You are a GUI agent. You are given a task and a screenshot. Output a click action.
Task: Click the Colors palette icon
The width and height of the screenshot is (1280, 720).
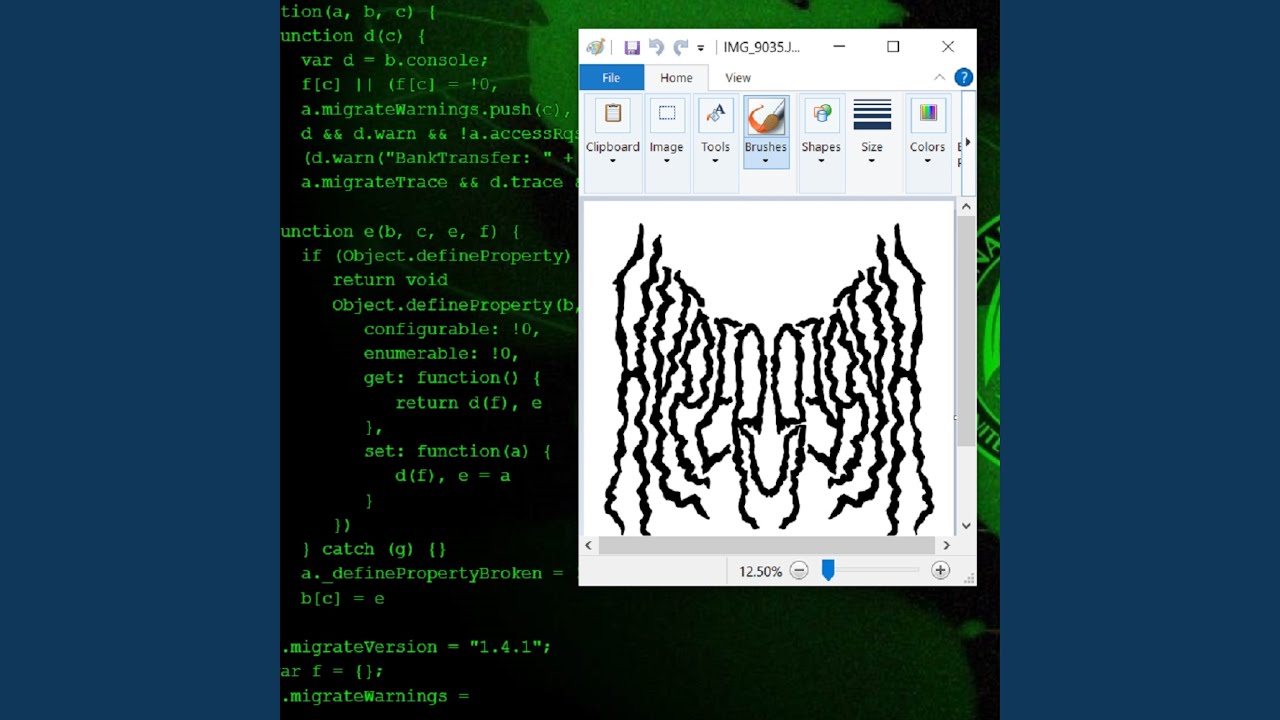point(928,114)
